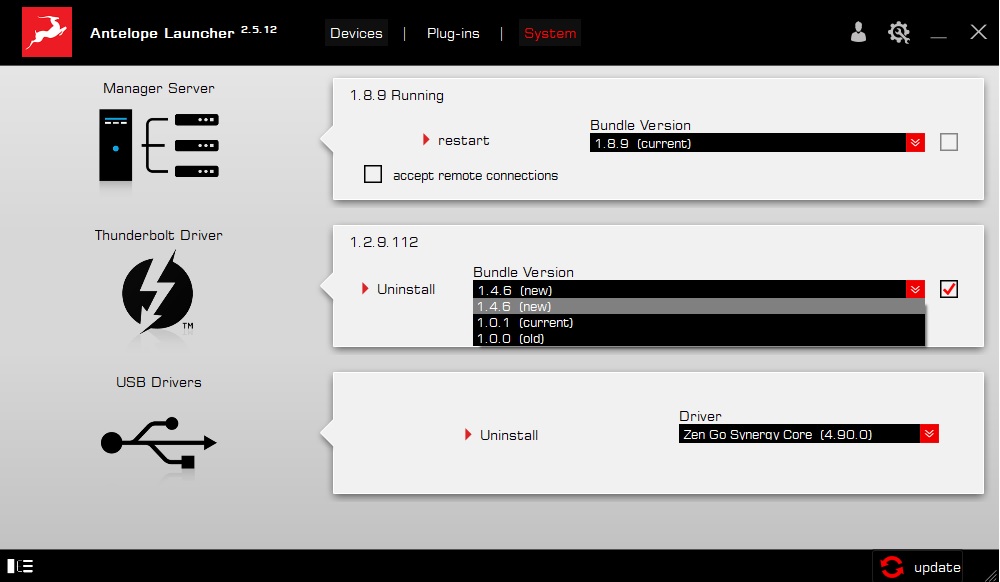Click the server list icon in bottom bar

20,566
